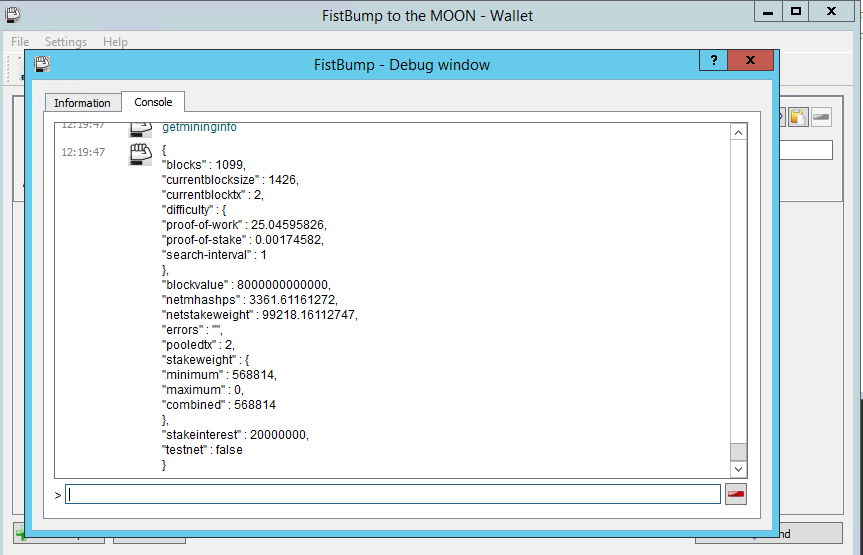Close the main Wallet window
Viewport: 863px width, 555px height.
click(x=832, y=12)
